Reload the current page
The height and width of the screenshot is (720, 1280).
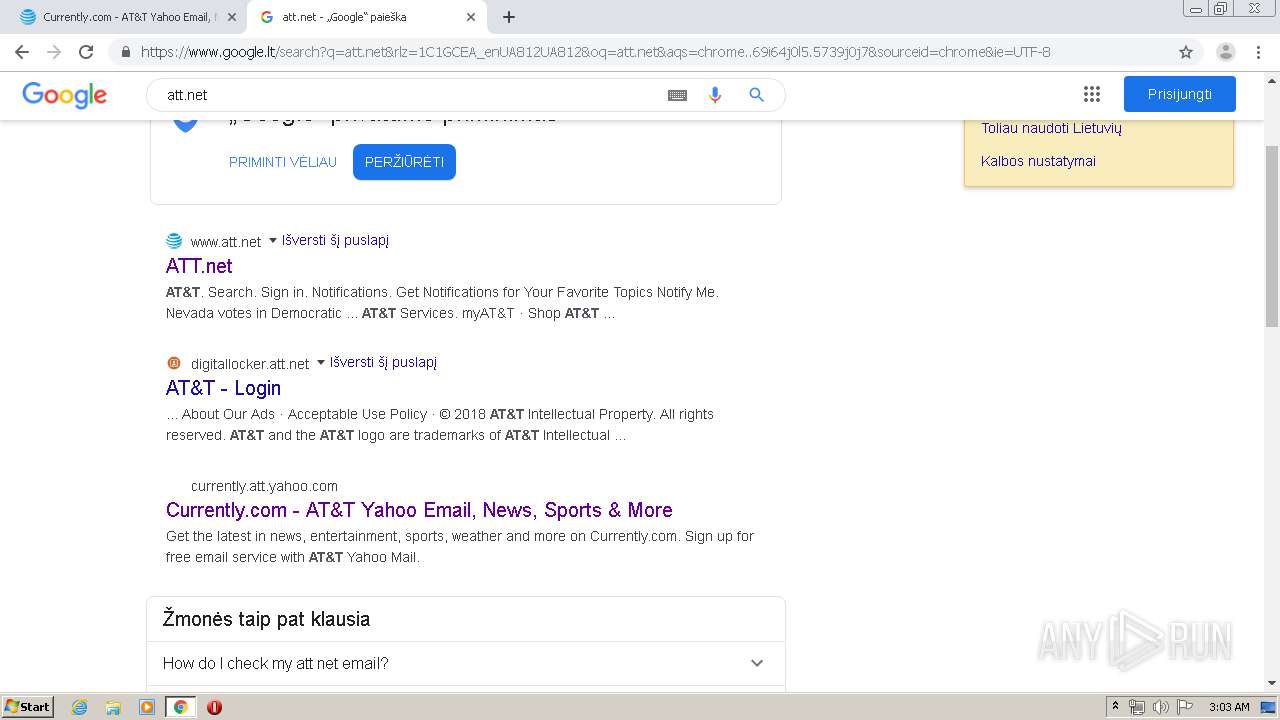click(x=86, y=52)
